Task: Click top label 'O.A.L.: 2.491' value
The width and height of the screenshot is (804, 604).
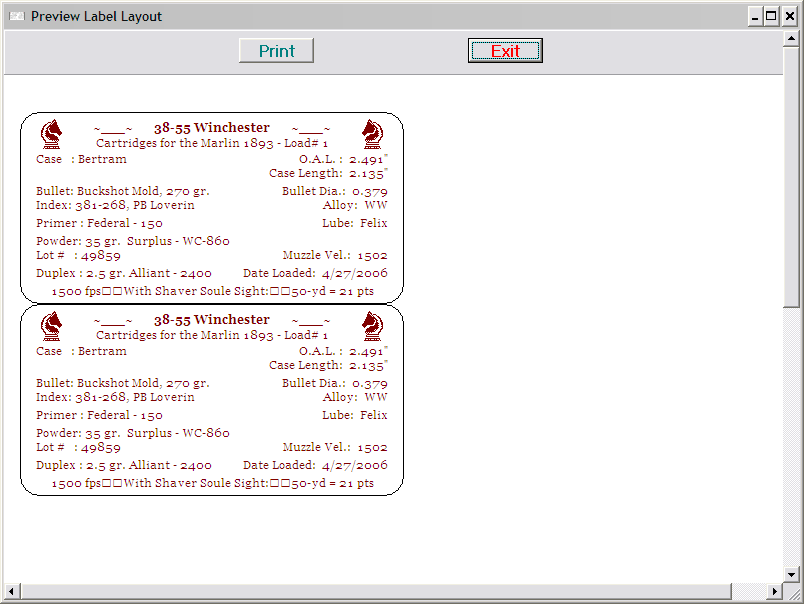Action: coord(343,159)
